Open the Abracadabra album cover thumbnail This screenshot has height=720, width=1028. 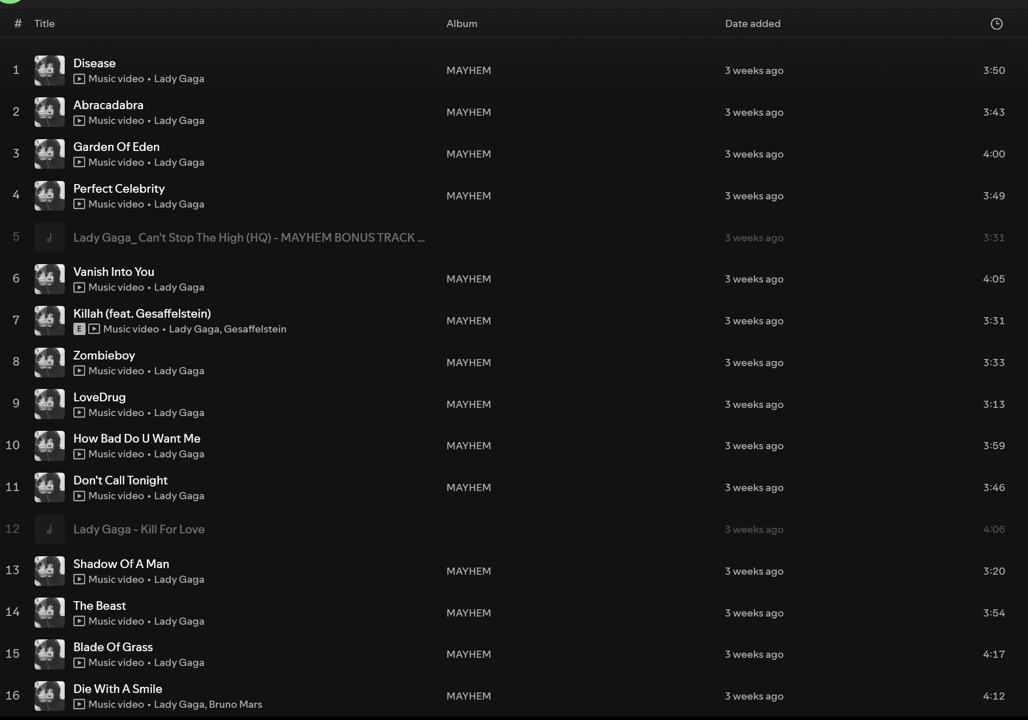(x=49, y=112)
